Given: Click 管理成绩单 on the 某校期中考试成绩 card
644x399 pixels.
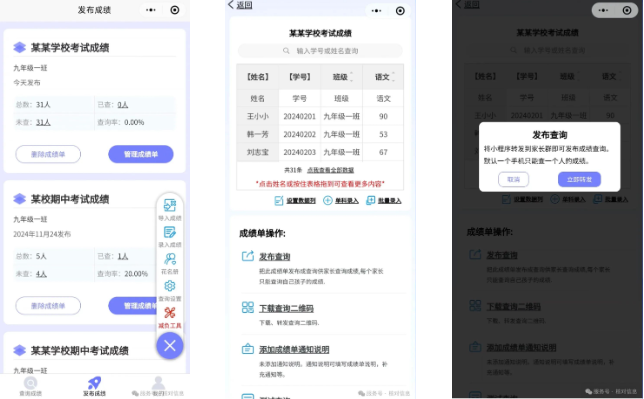Looking at the screenshot, I should (133, 306).
